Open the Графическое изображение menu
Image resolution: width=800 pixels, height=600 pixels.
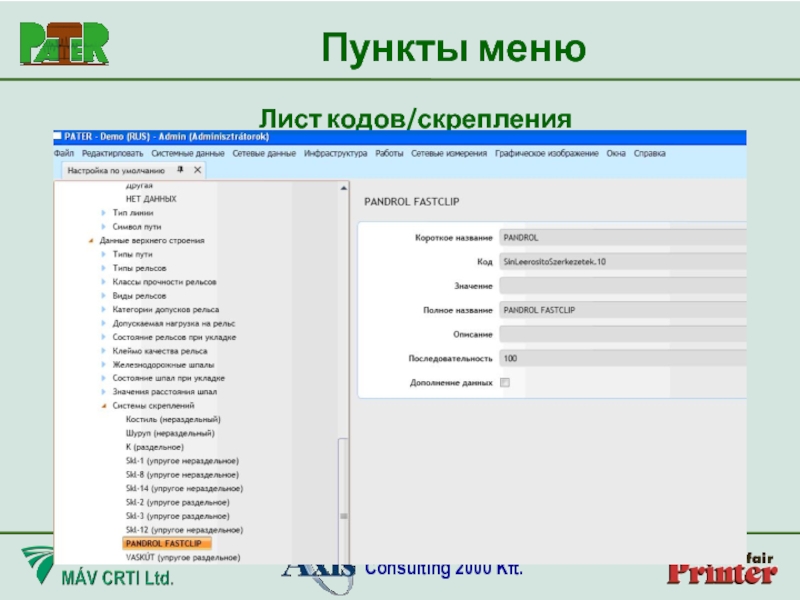click(x=546, y=153)
